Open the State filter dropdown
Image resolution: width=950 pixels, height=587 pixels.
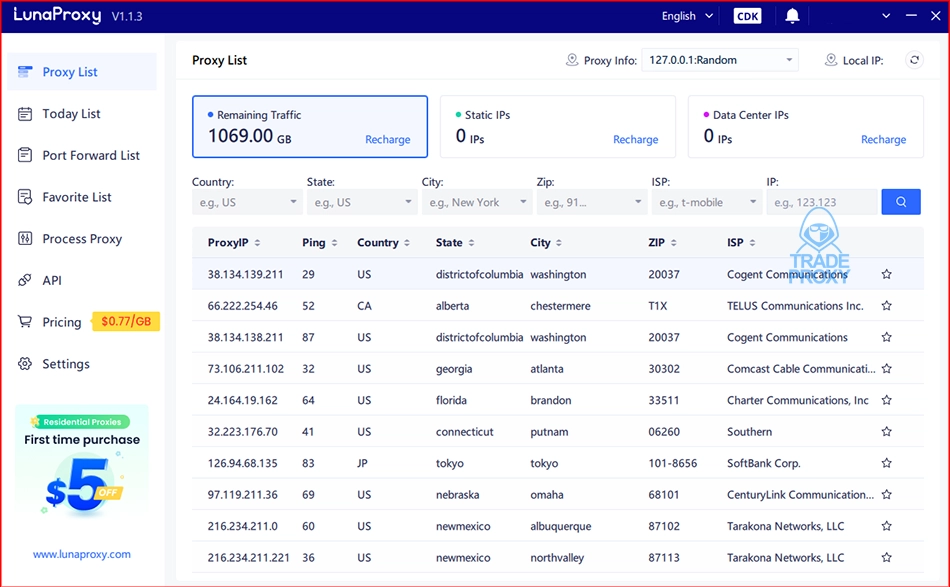pyautogui.click(x=362, y=202)
